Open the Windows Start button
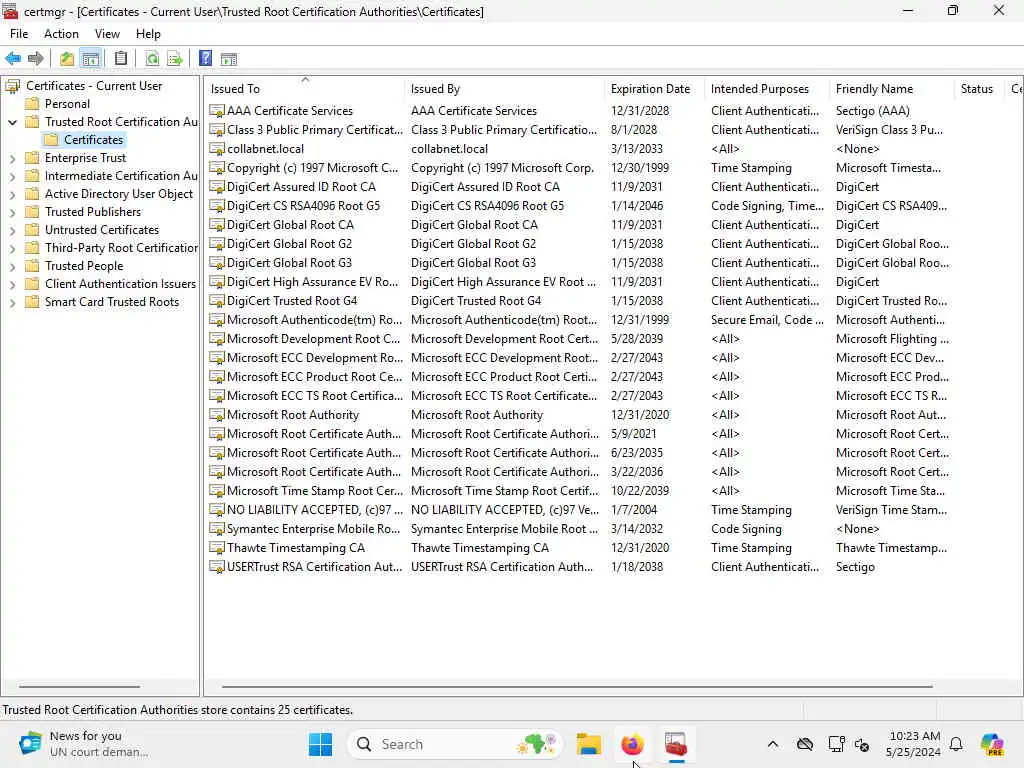Screen dimensions: 1024x768 click(320, 744)
